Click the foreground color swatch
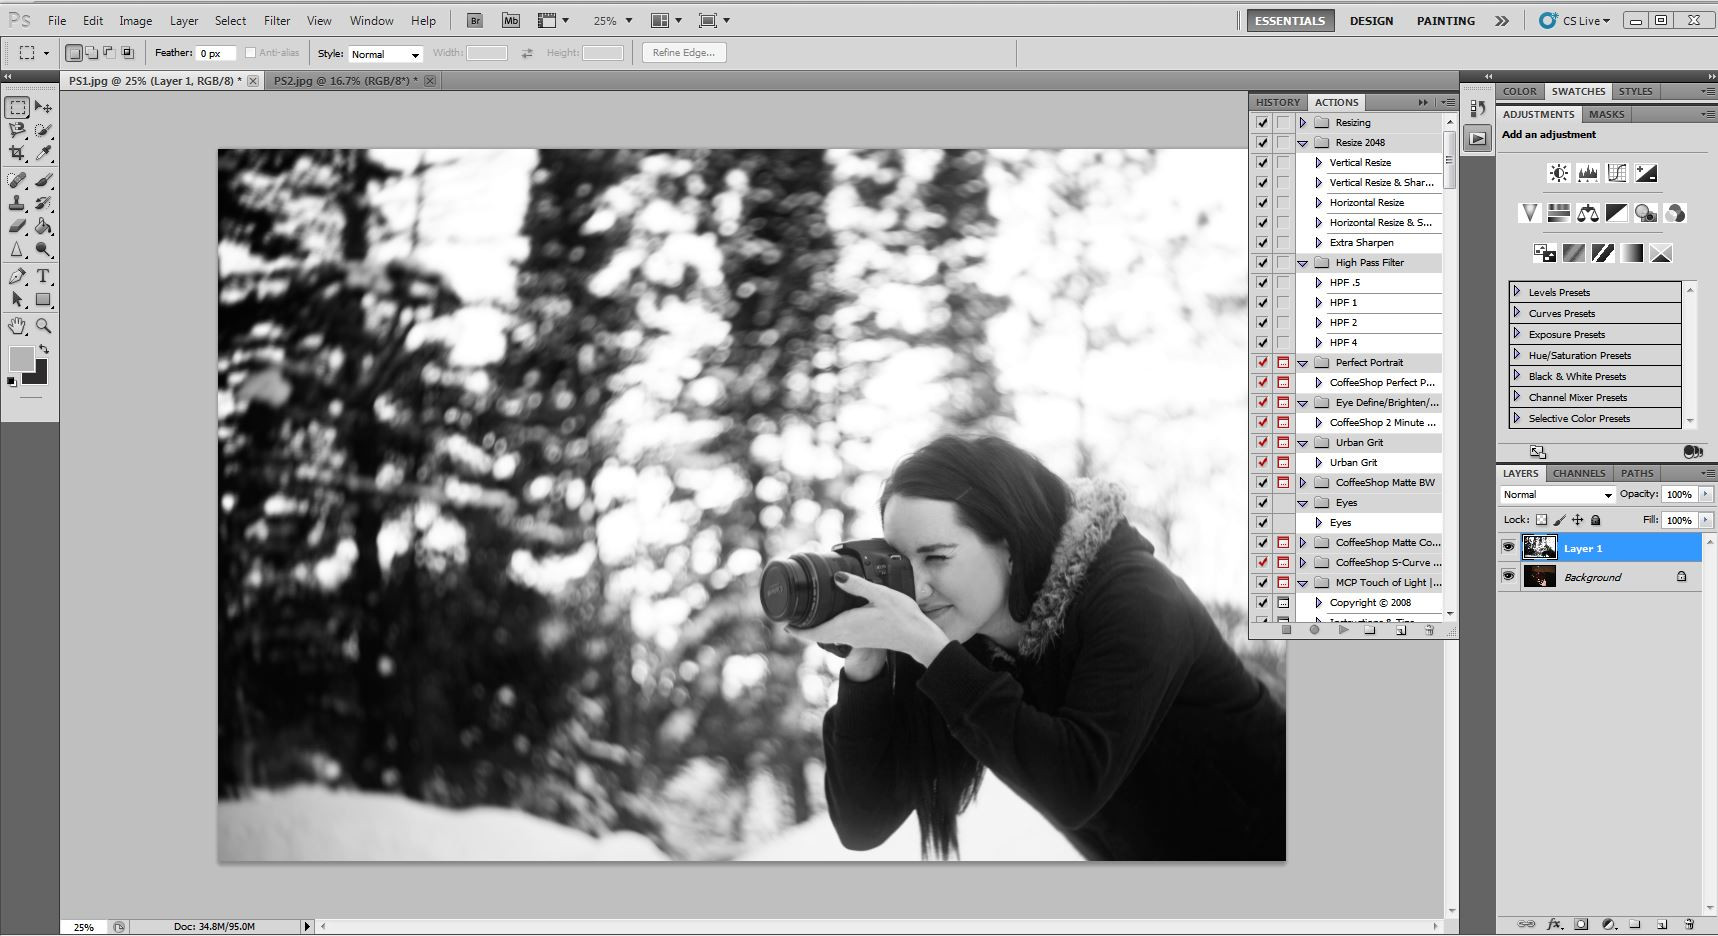Screen dimensions: 1718x936 (21, 358)
